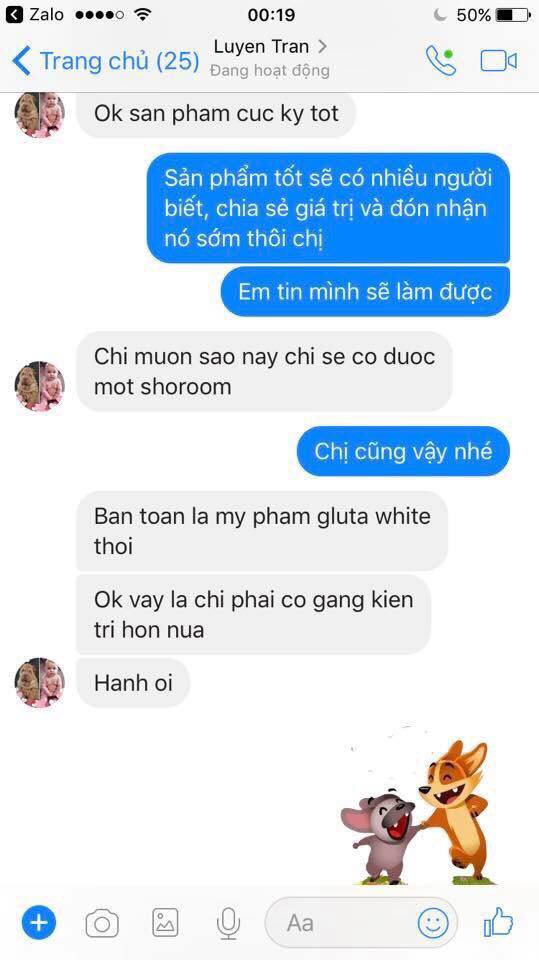Go back to Trang chủ (25)

105,61
